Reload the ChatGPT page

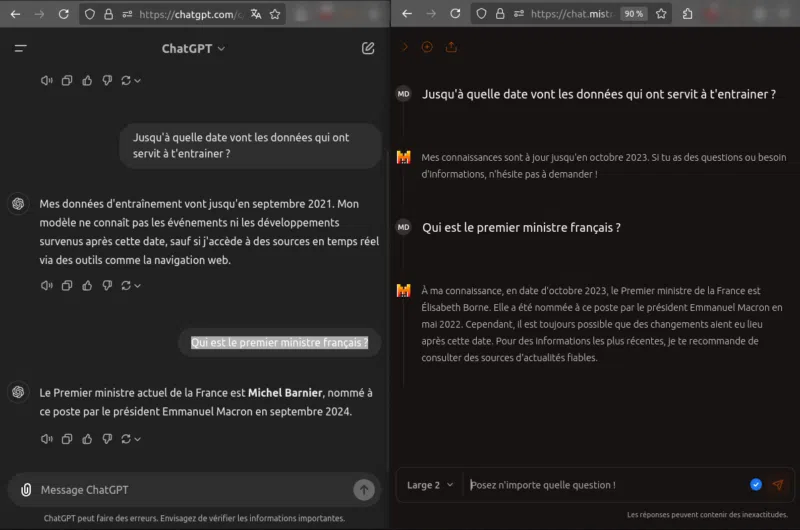[63, 14]
